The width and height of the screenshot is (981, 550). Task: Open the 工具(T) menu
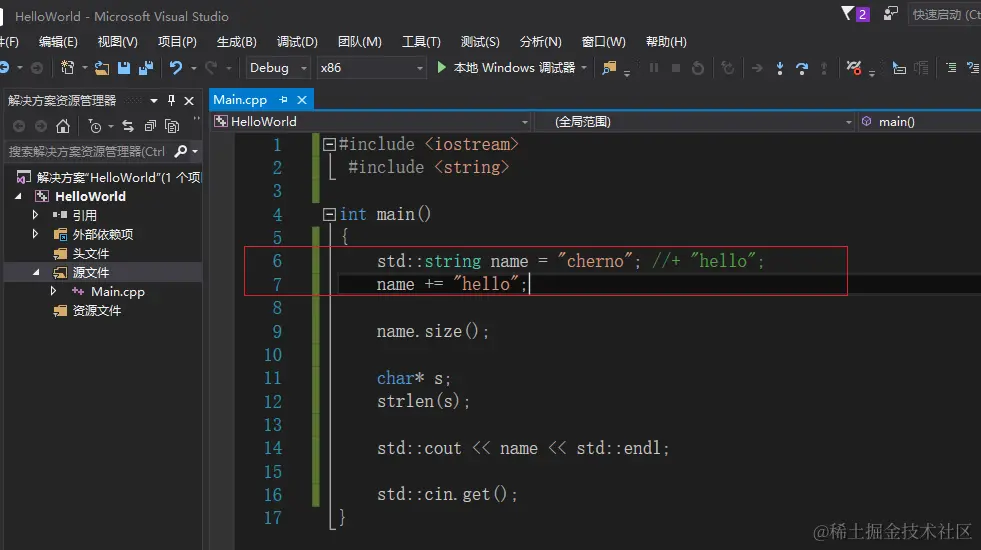point(421,42)
